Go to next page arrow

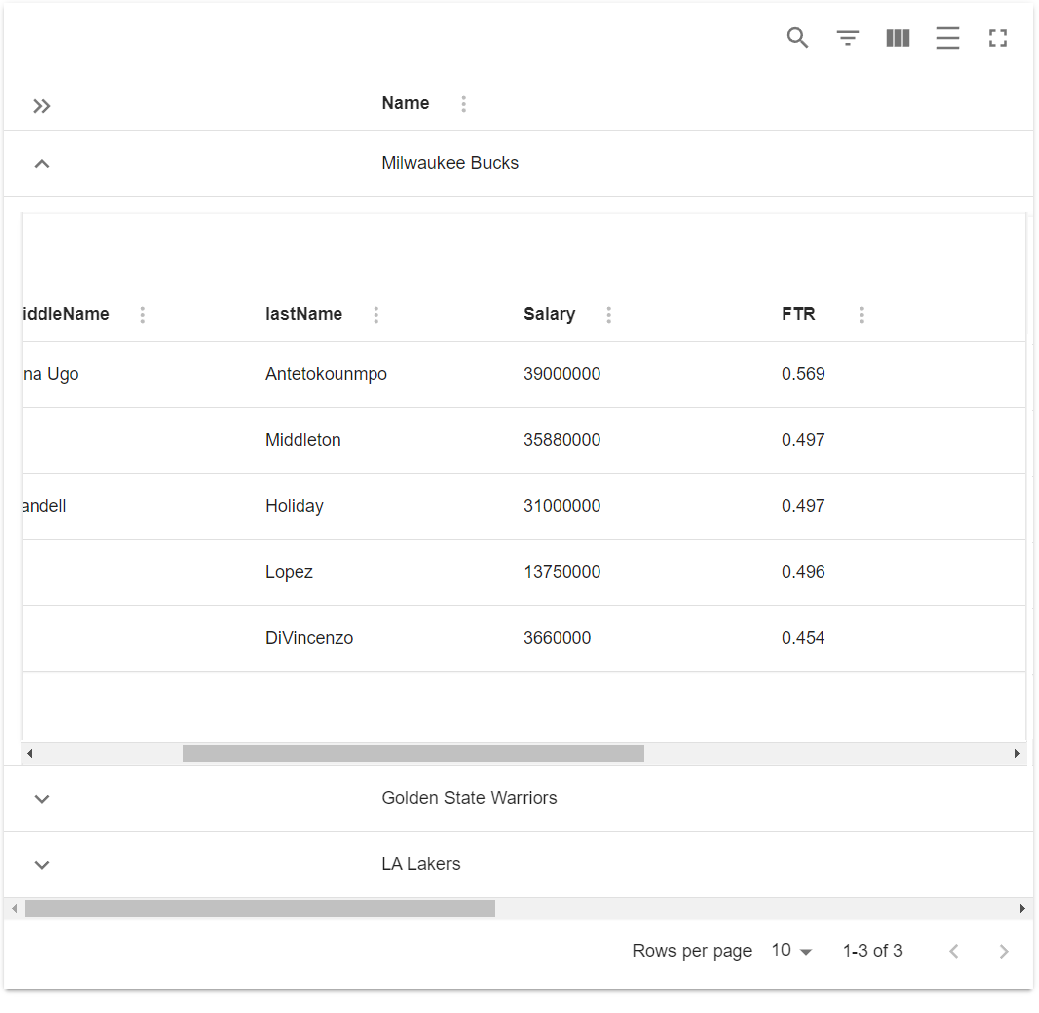1004,951
